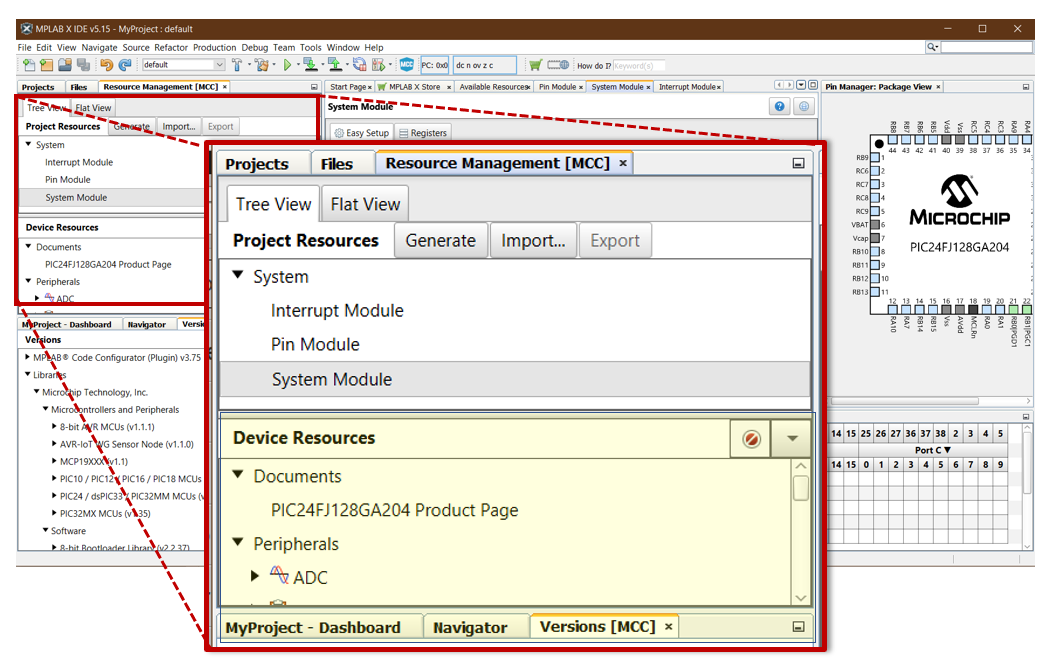Viewport: 1061px width, 665px height.
Task: Click the red circle icon beside Device Resources
Action: (750, 438)
